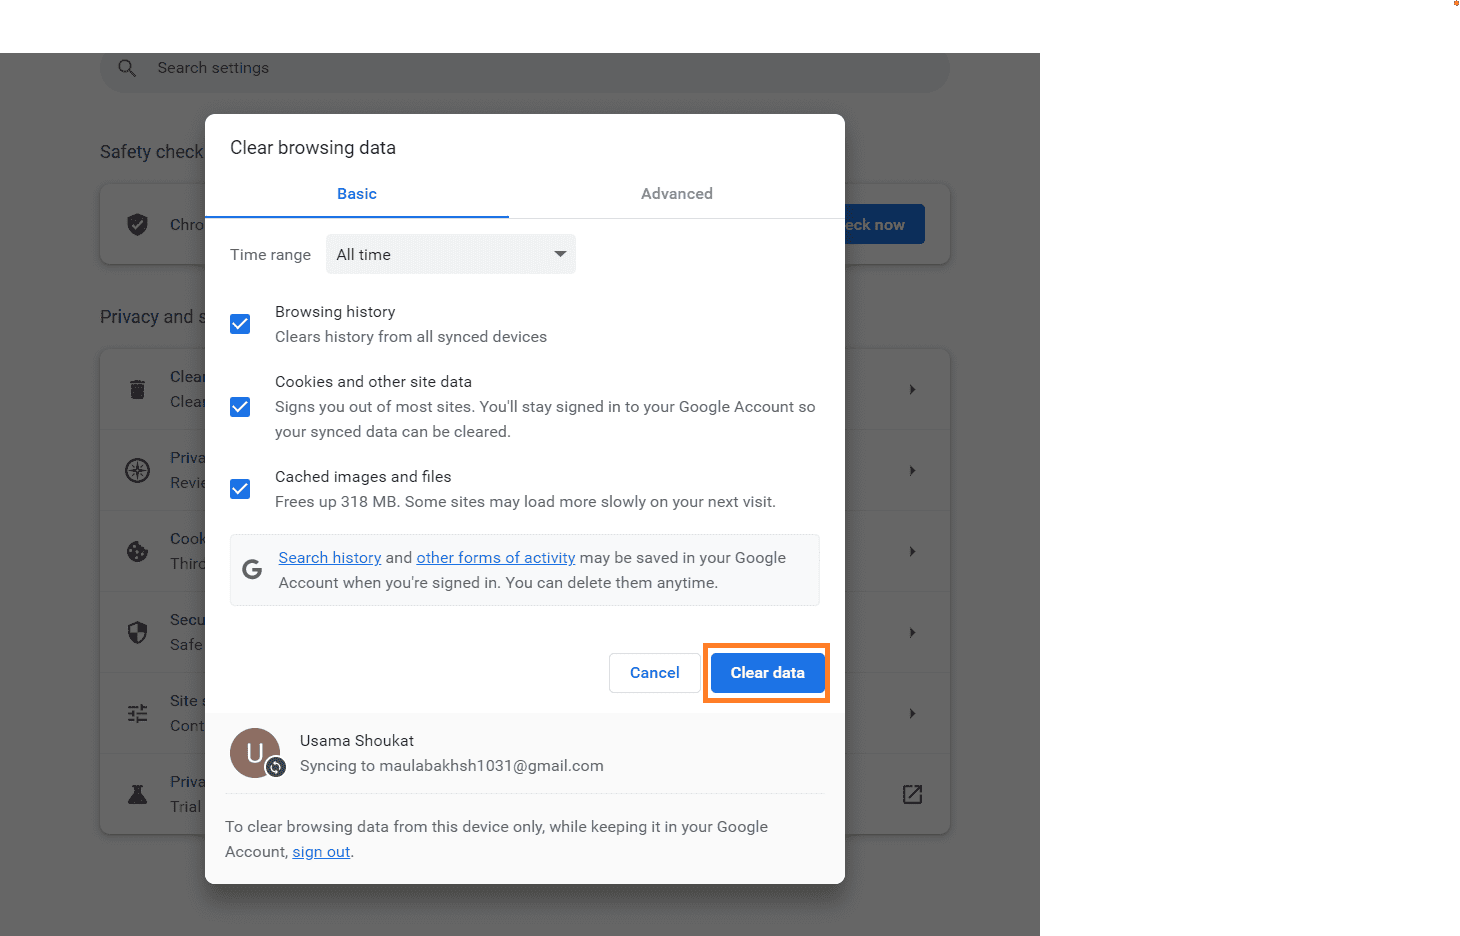Click the sign out link
This screenshot has height=936, width=1460.
pyautogui.click(x=320, y=851)
